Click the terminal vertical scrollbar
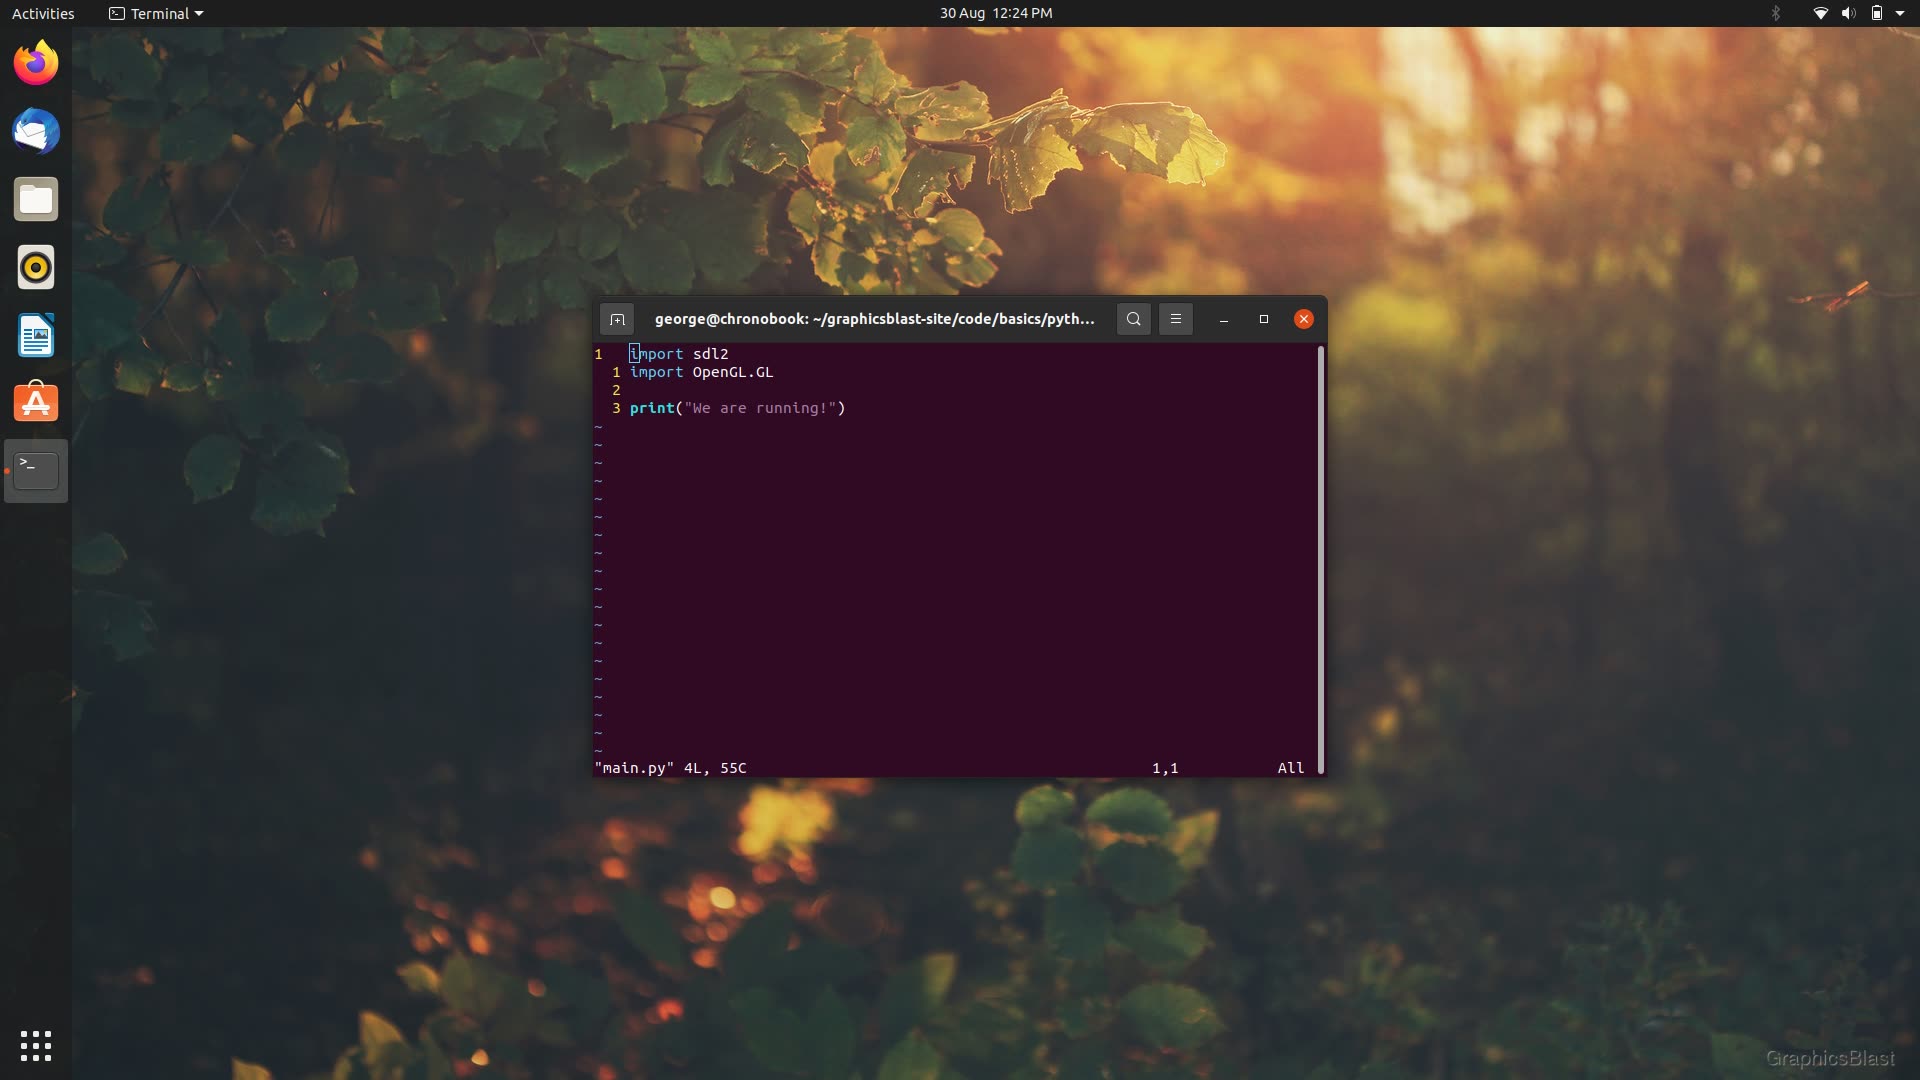 [1321, 559]
